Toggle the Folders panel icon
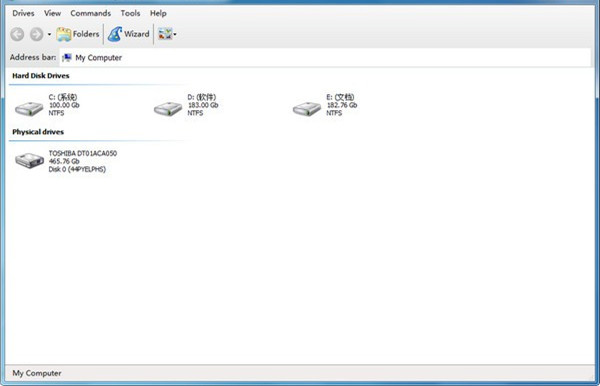600x386 pixels. [64, 34]
